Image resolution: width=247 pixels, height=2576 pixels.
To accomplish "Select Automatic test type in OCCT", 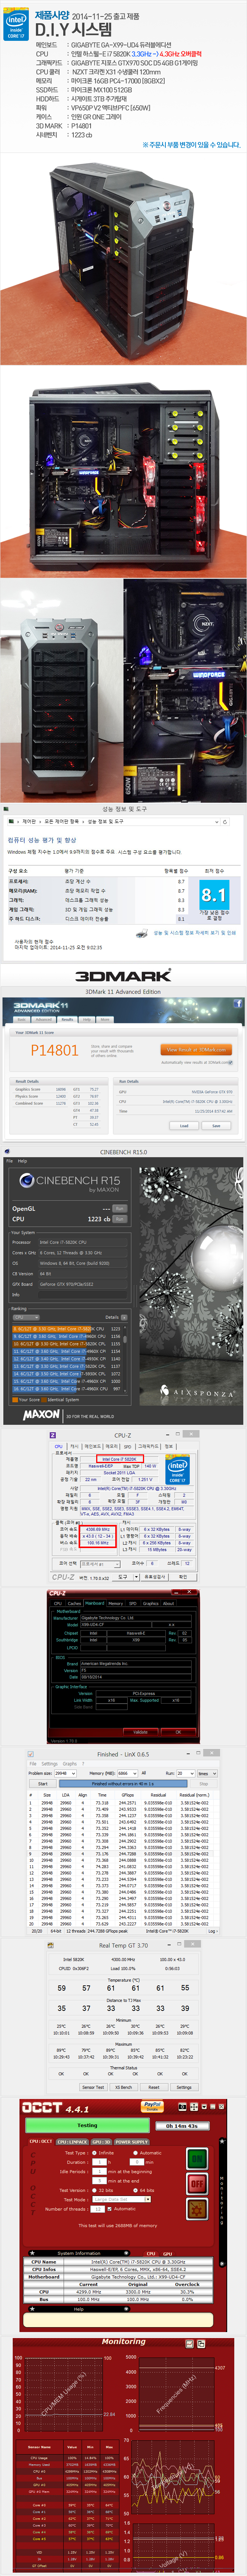I will [136, 2153].
